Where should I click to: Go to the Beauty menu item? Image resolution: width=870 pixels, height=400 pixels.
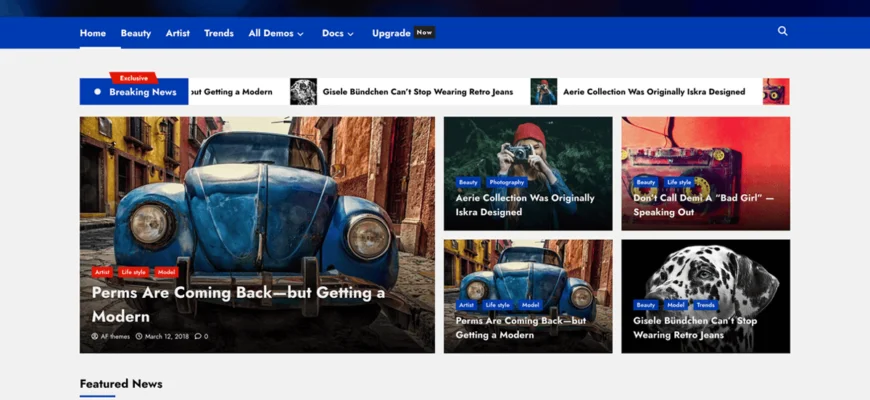pyautogui.click(x=136, y=33)
